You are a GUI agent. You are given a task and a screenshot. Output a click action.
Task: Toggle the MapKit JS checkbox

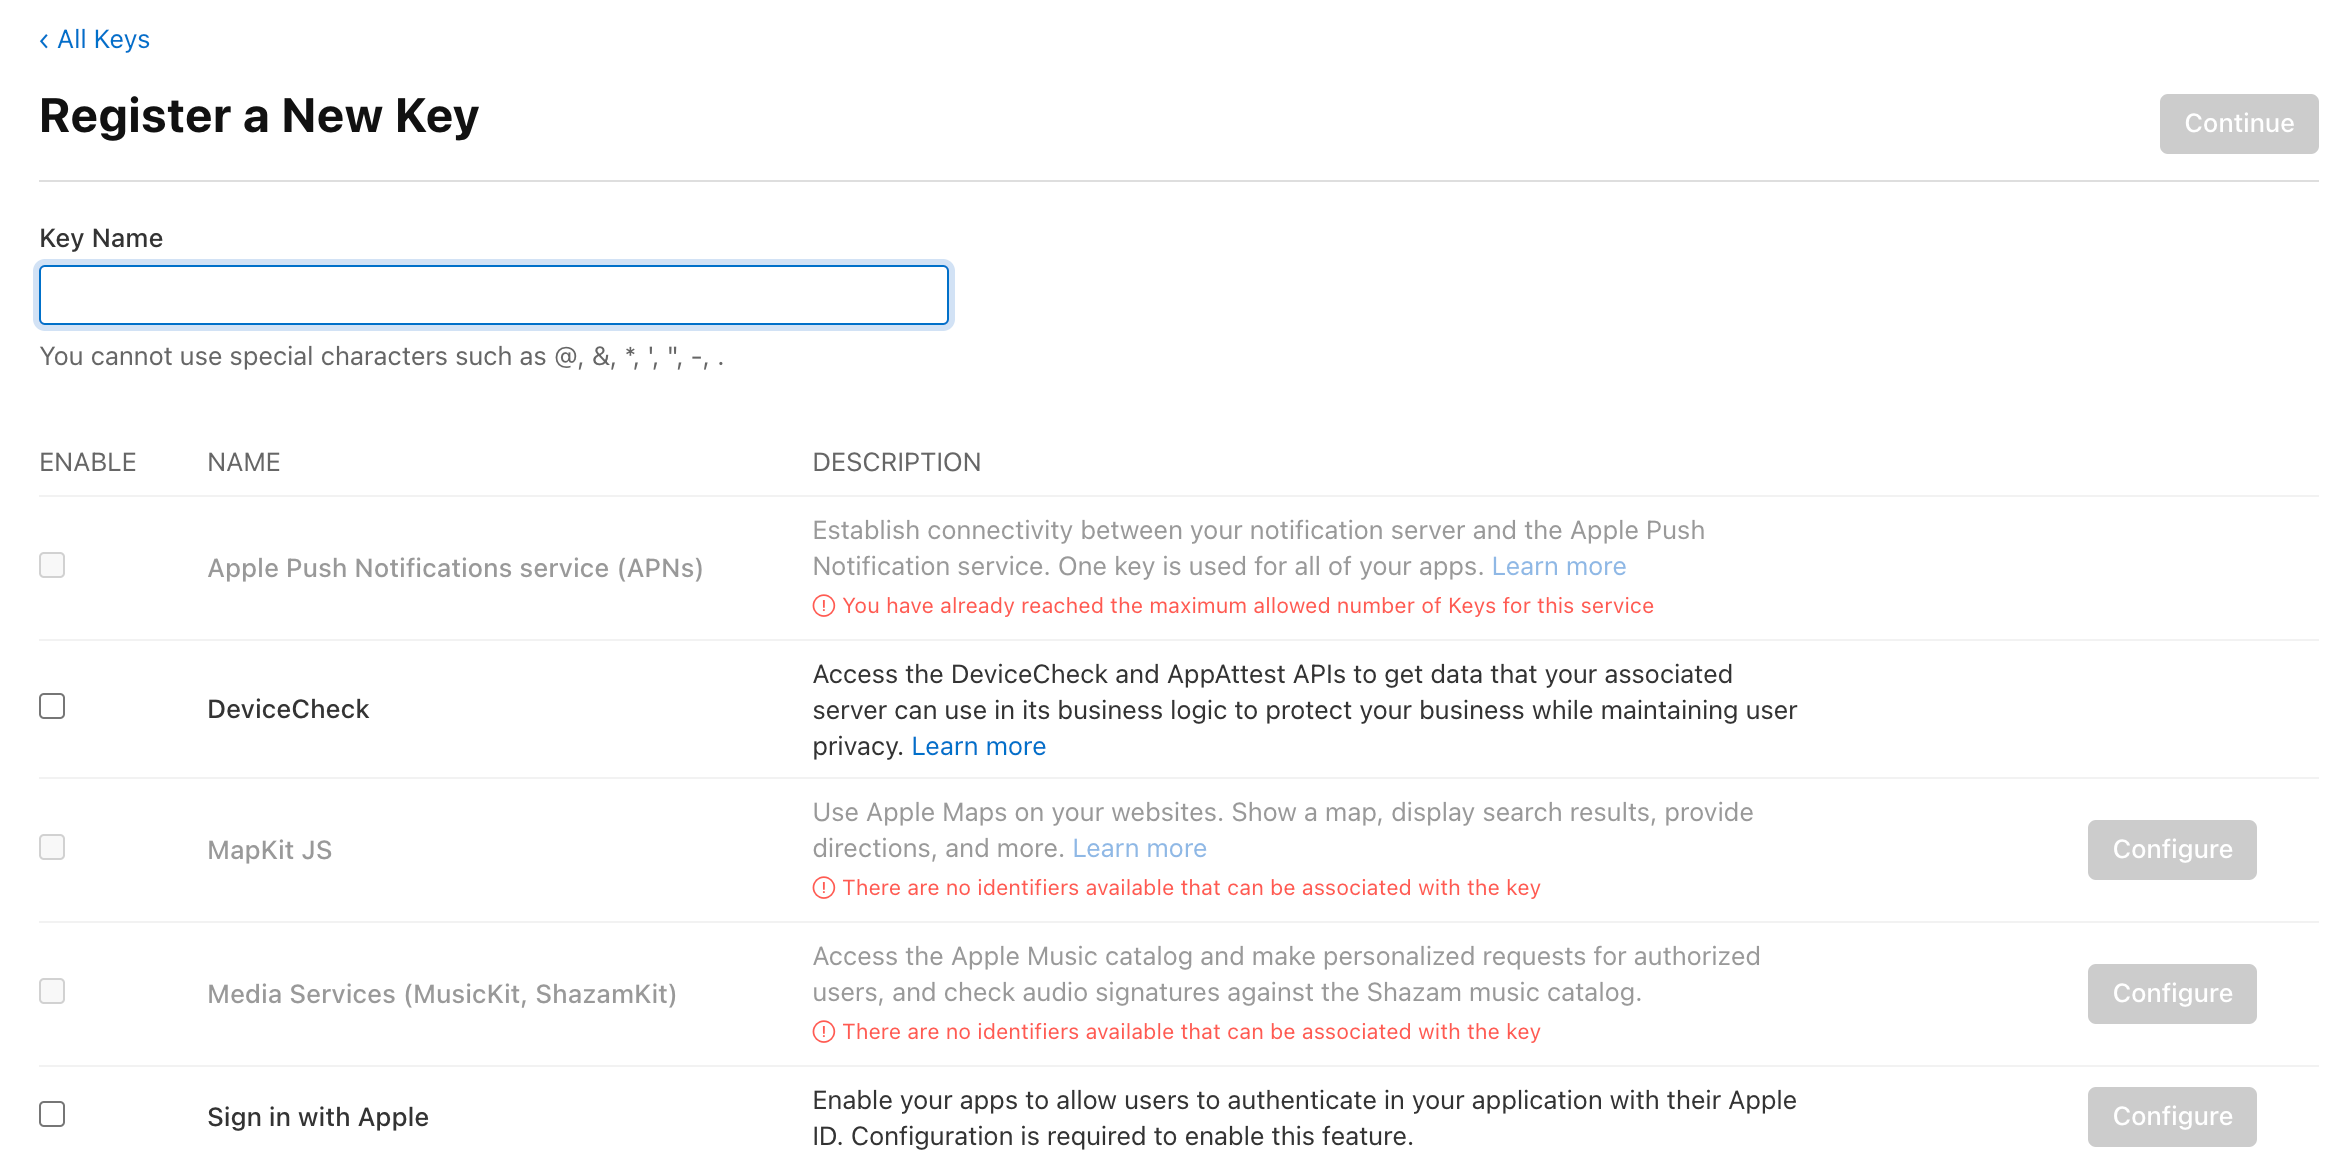point(52,847)
